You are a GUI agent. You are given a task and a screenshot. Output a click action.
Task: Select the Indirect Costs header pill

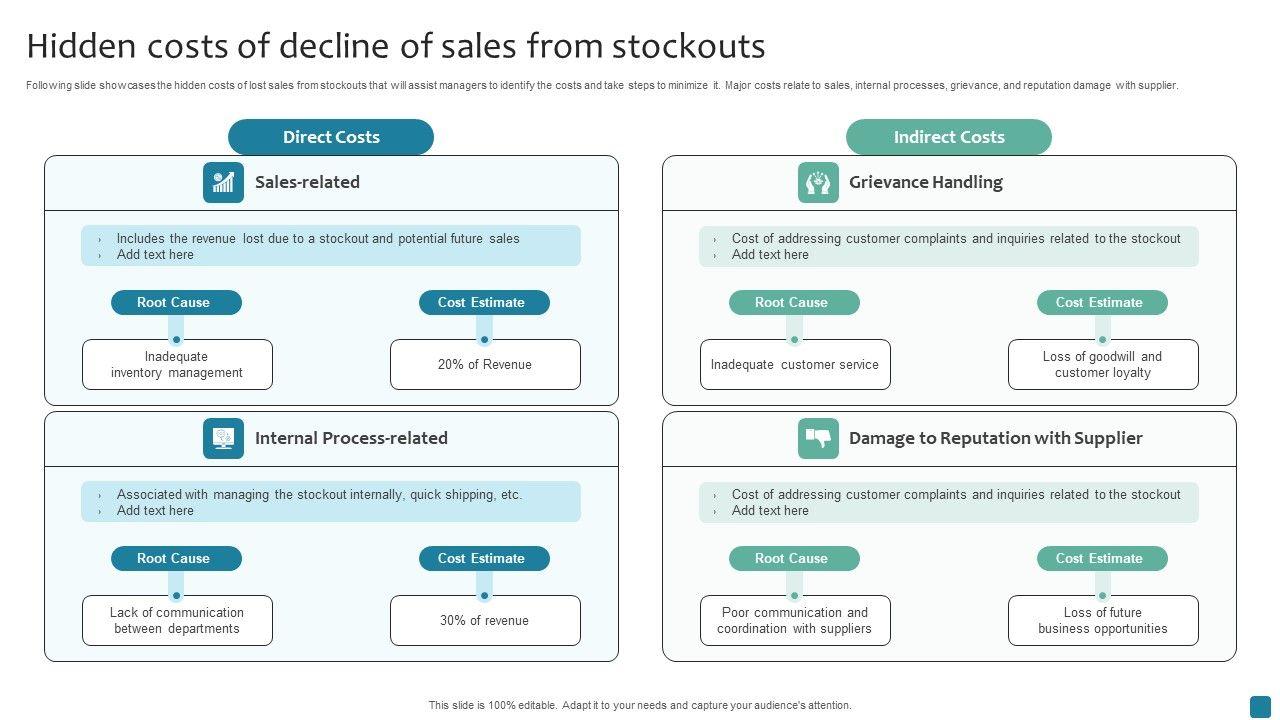coord(948,137)
